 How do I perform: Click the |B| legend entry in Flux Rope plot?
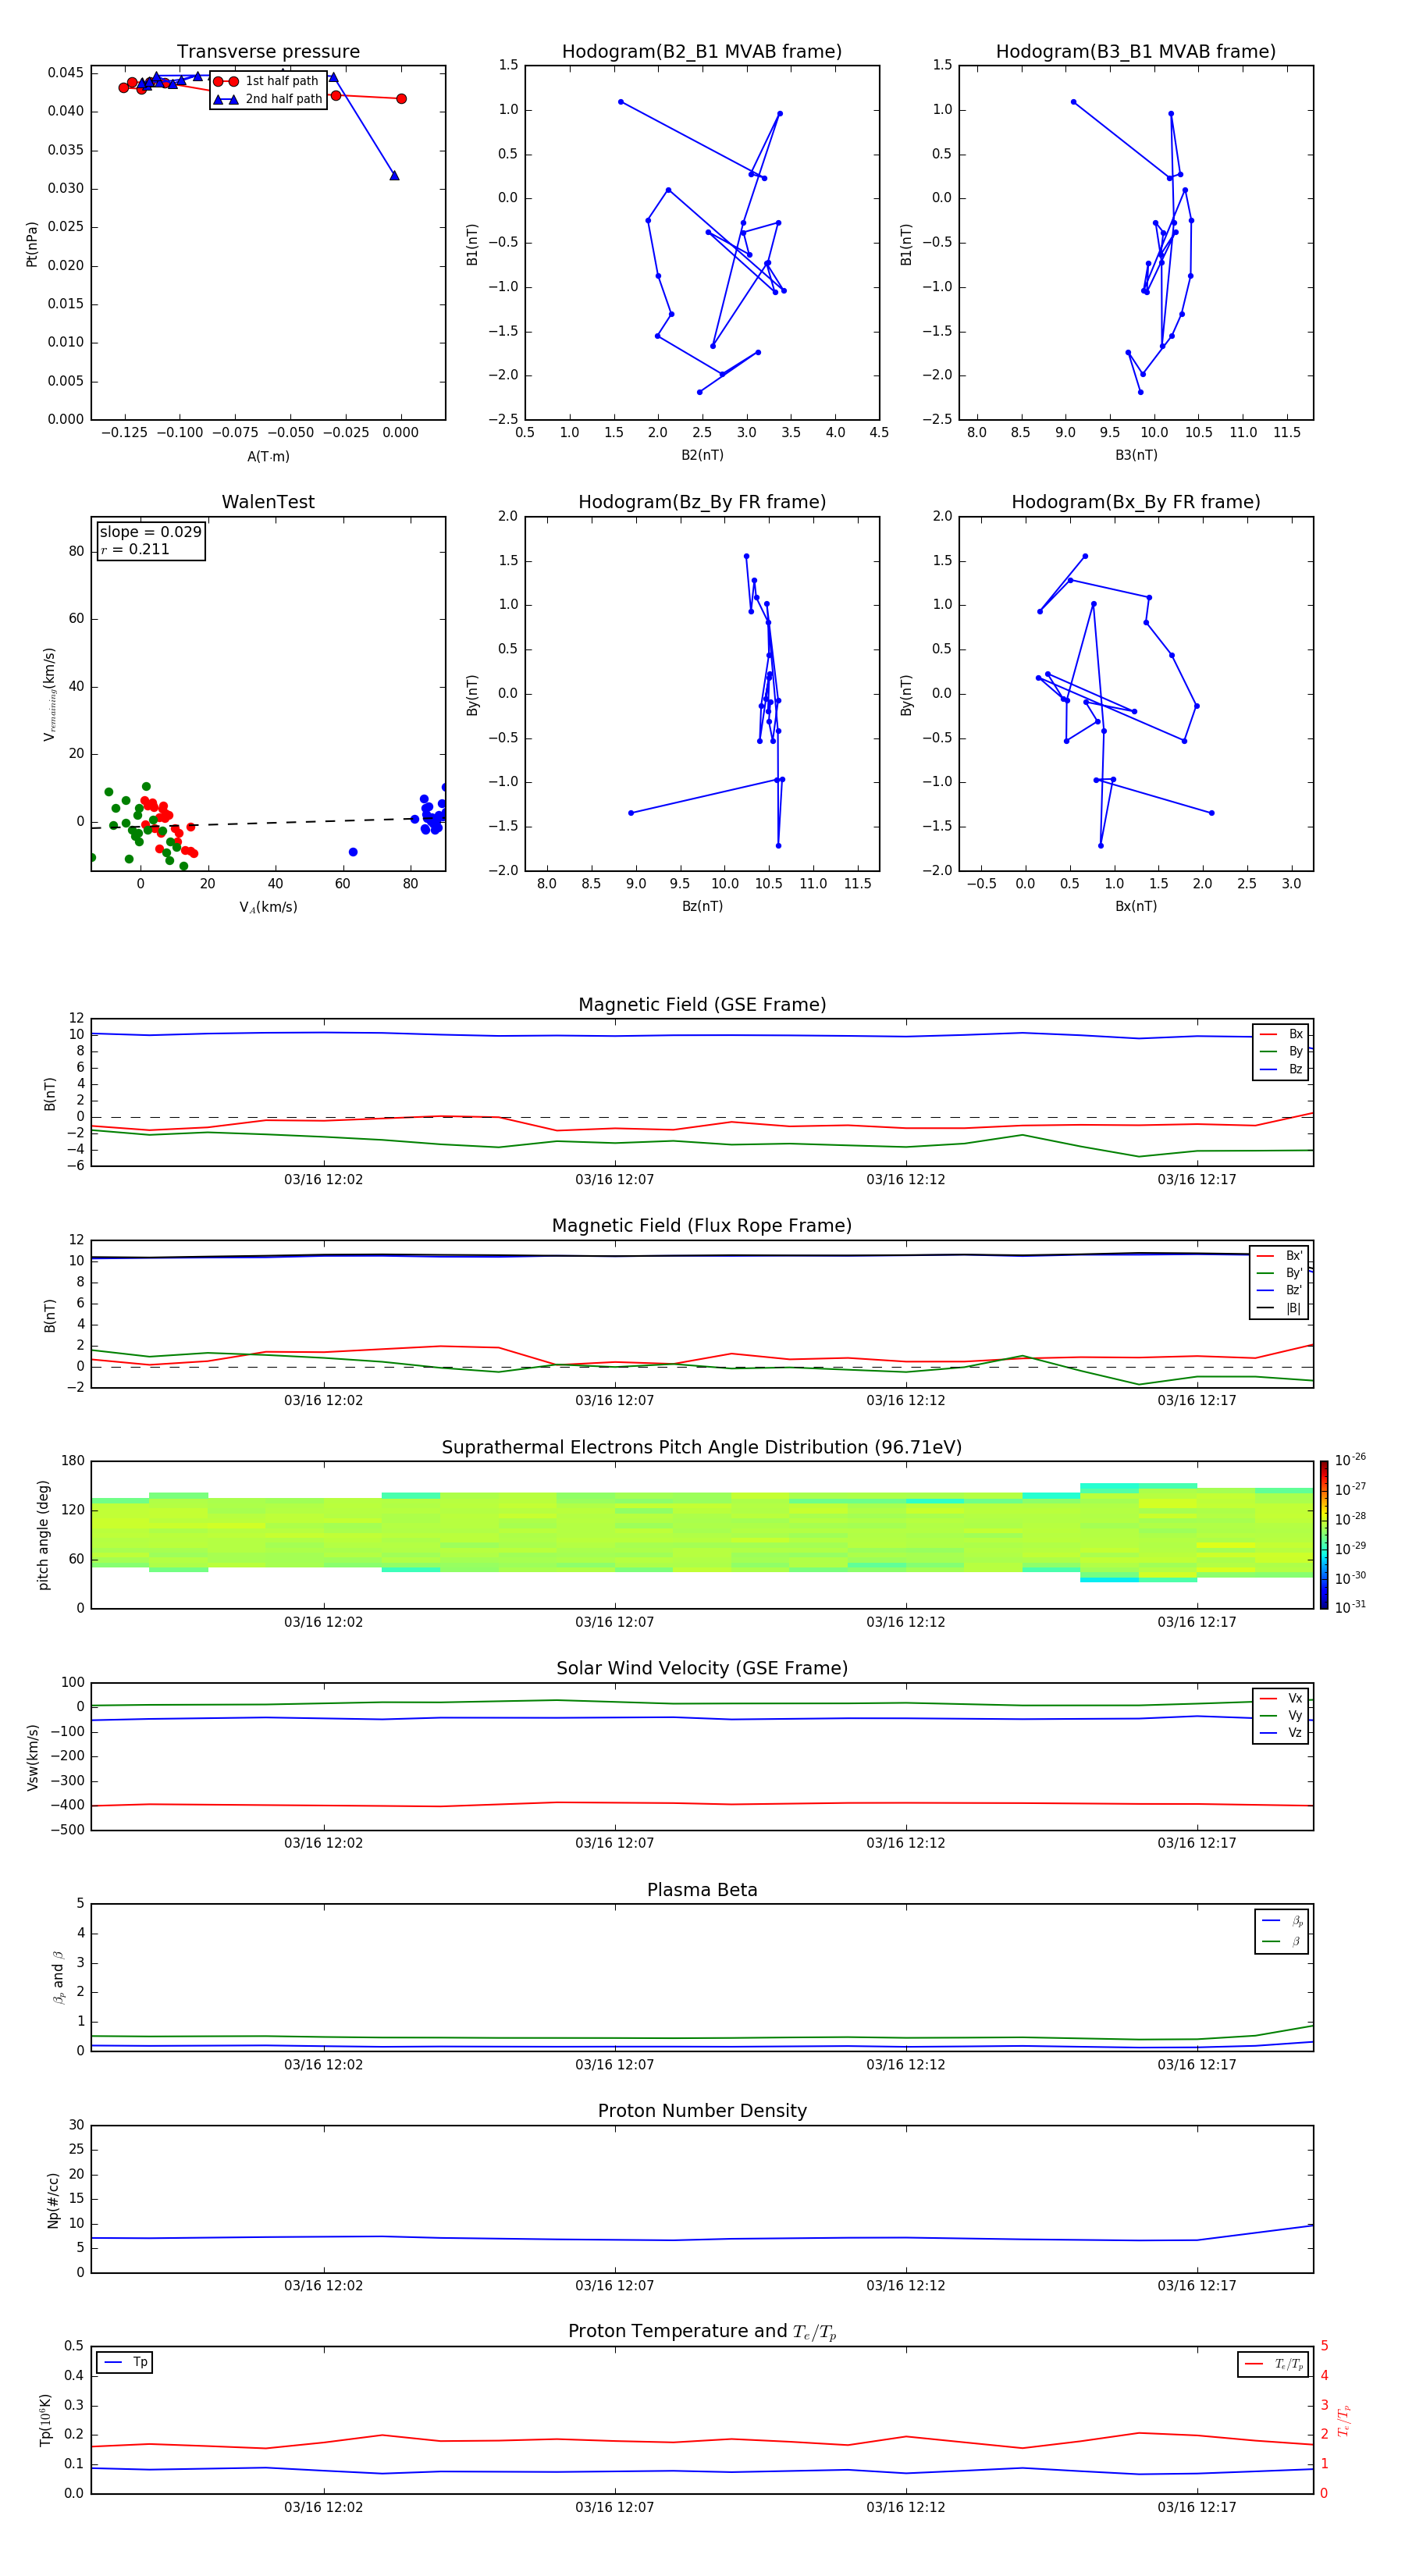coord(1279,1308)
